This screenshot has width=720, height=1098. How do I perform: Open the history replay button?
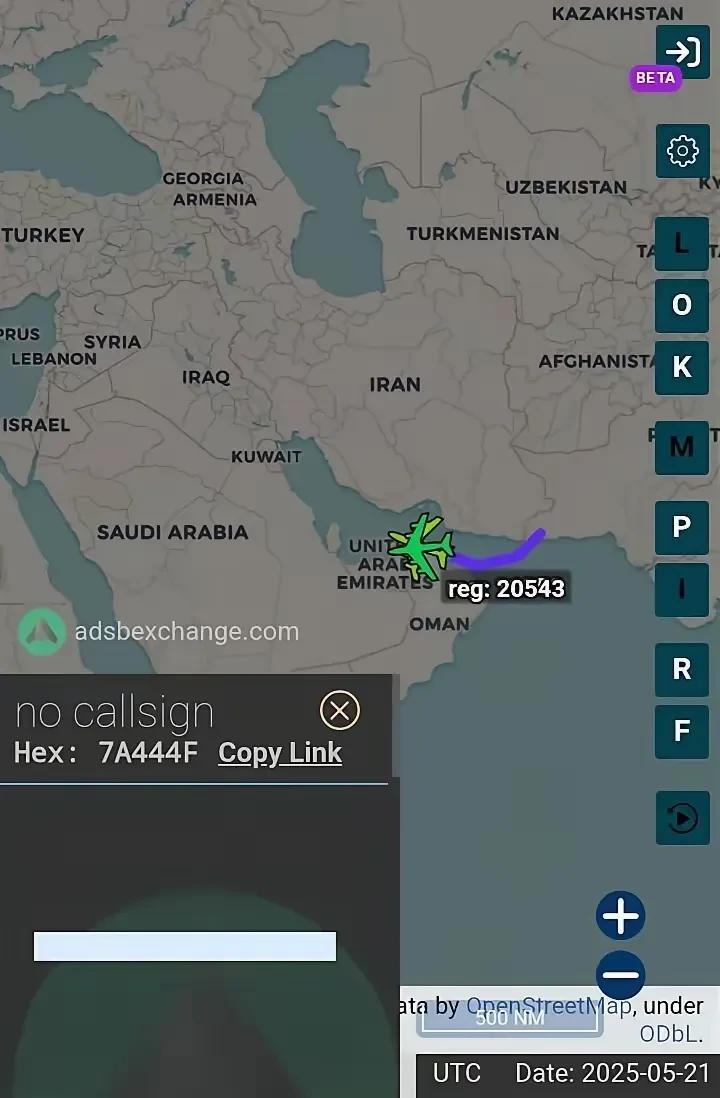(683, 818)
